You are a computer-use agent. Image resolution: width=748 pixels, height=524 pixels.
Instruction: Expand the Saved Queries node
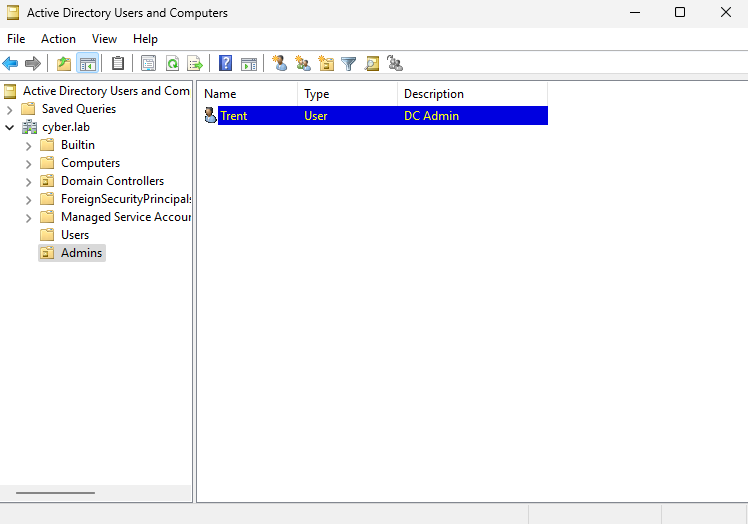[x=10, y=109]
